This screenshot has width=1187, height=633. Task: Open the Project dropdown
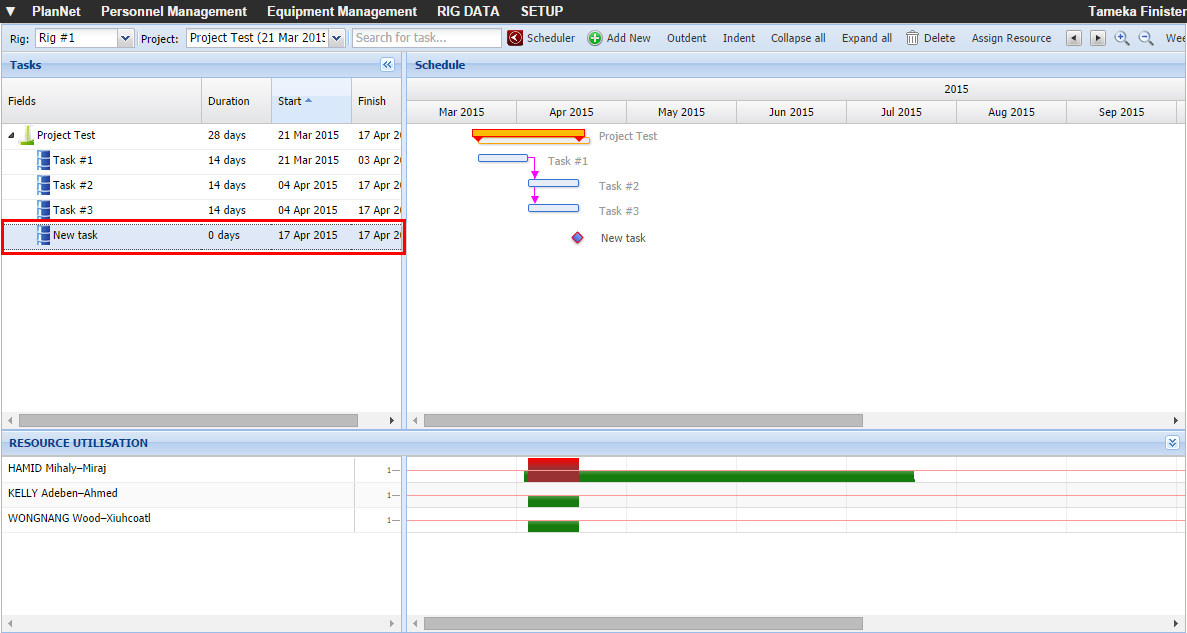[336, 38]
